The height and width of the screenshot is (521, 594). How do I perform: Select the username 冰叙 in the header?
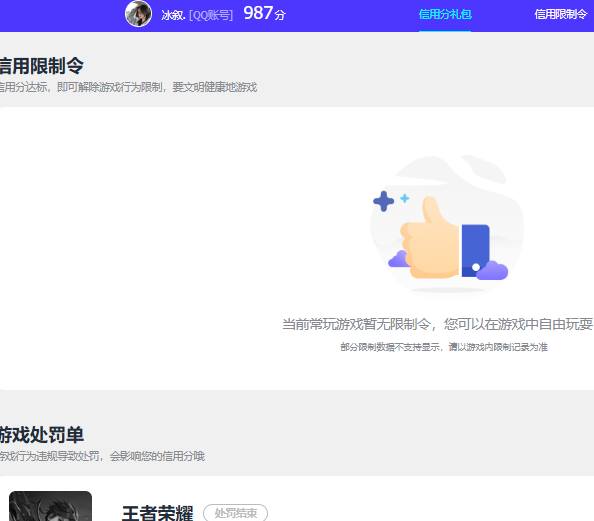(173, 15)
